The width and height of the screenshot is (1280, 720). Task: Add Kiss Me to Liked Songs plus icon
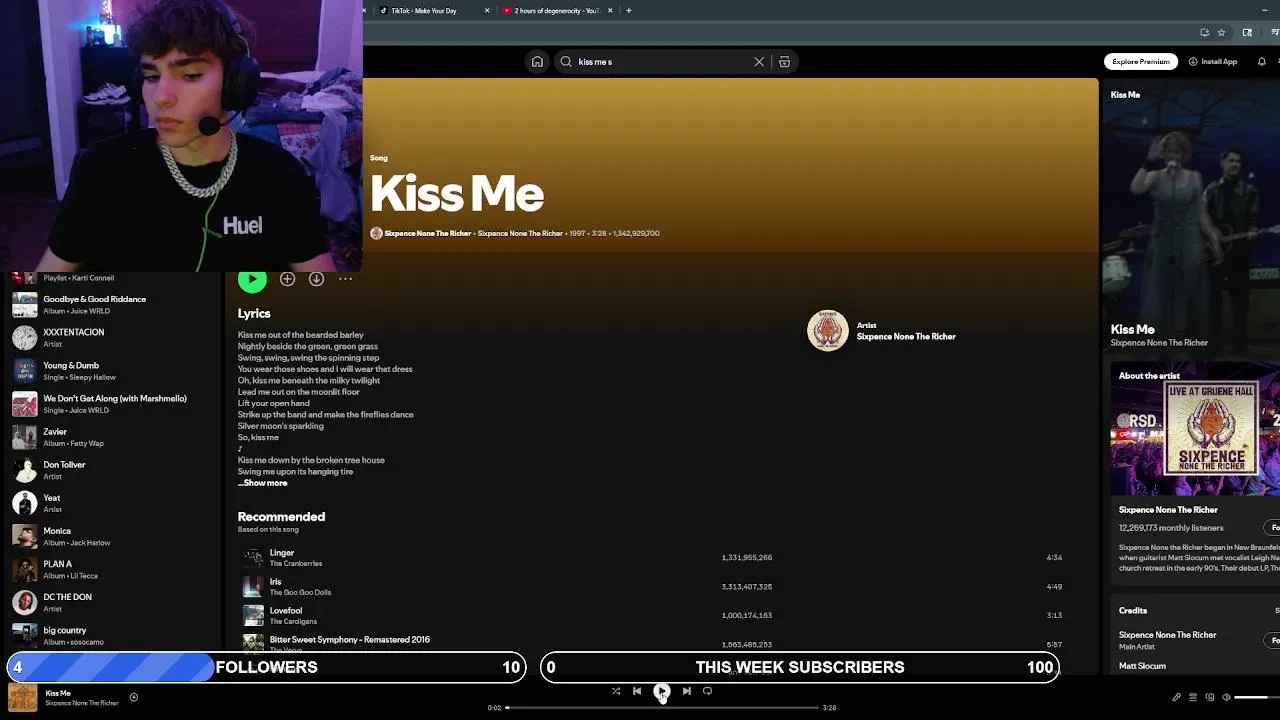287,279
